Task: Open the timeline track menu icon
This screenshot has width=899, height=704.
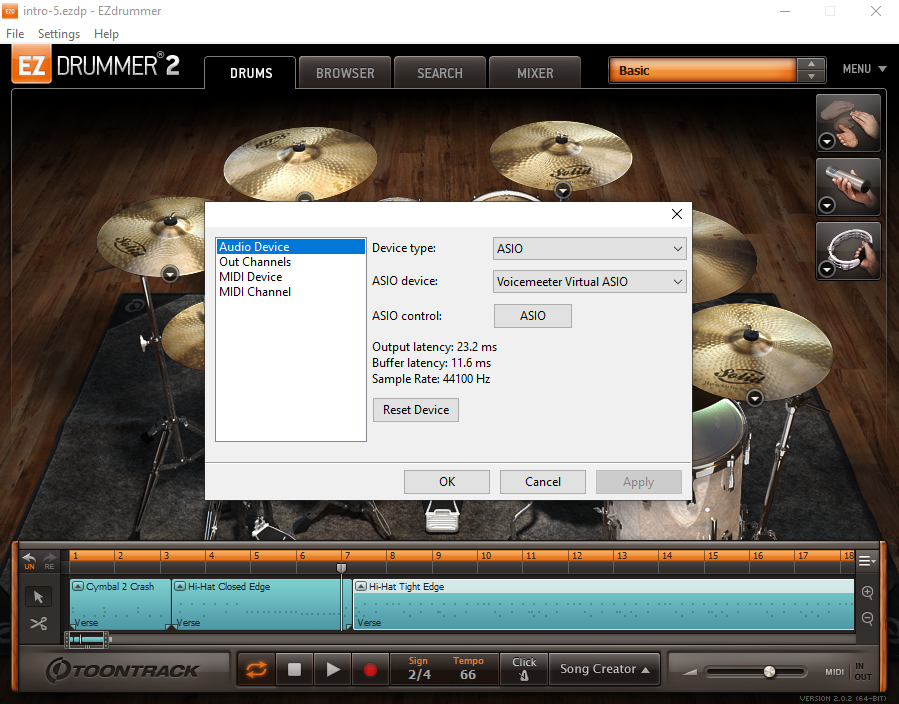Action: [x=866, y=561]
